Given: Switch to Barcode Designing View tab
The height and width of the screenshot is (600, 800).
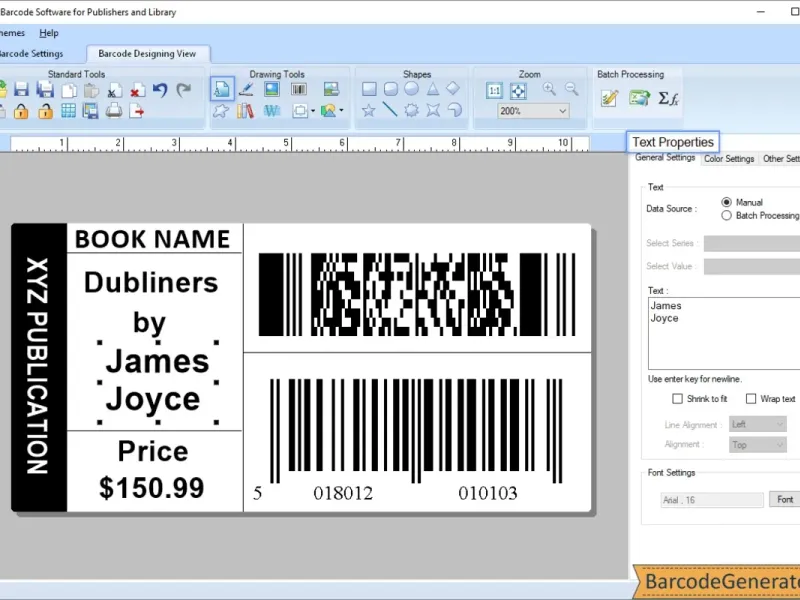Looking at the screenshot, I should (147, 54).
